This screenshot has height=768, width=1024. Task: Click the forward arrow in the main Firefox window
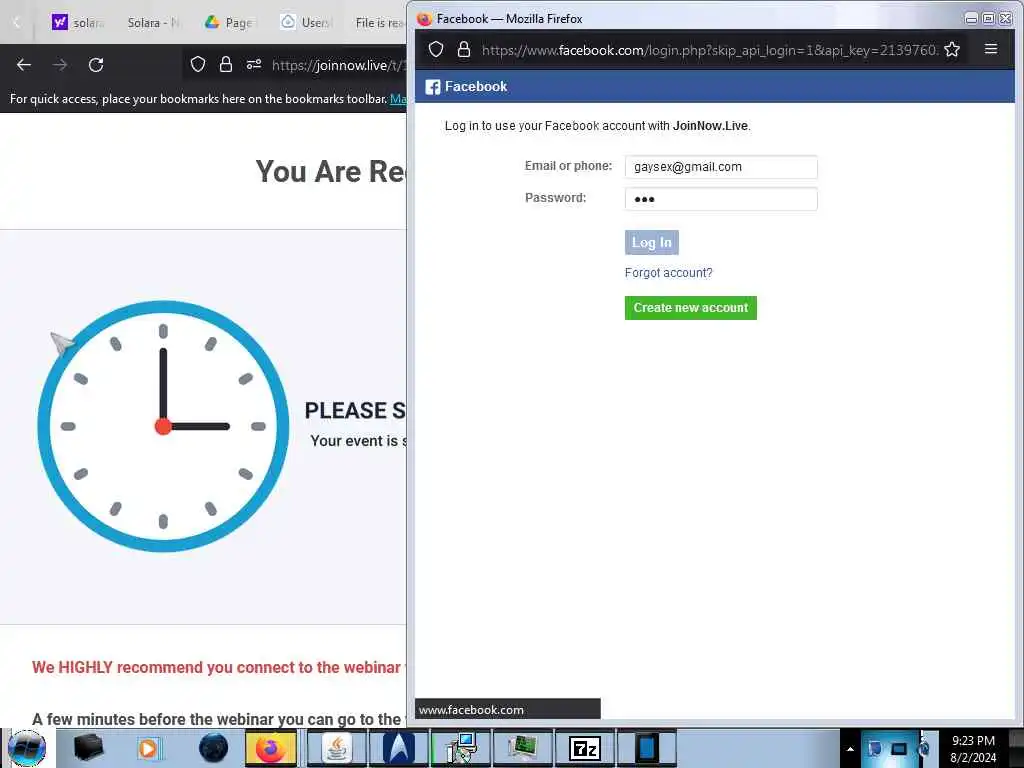click(60, 65)
